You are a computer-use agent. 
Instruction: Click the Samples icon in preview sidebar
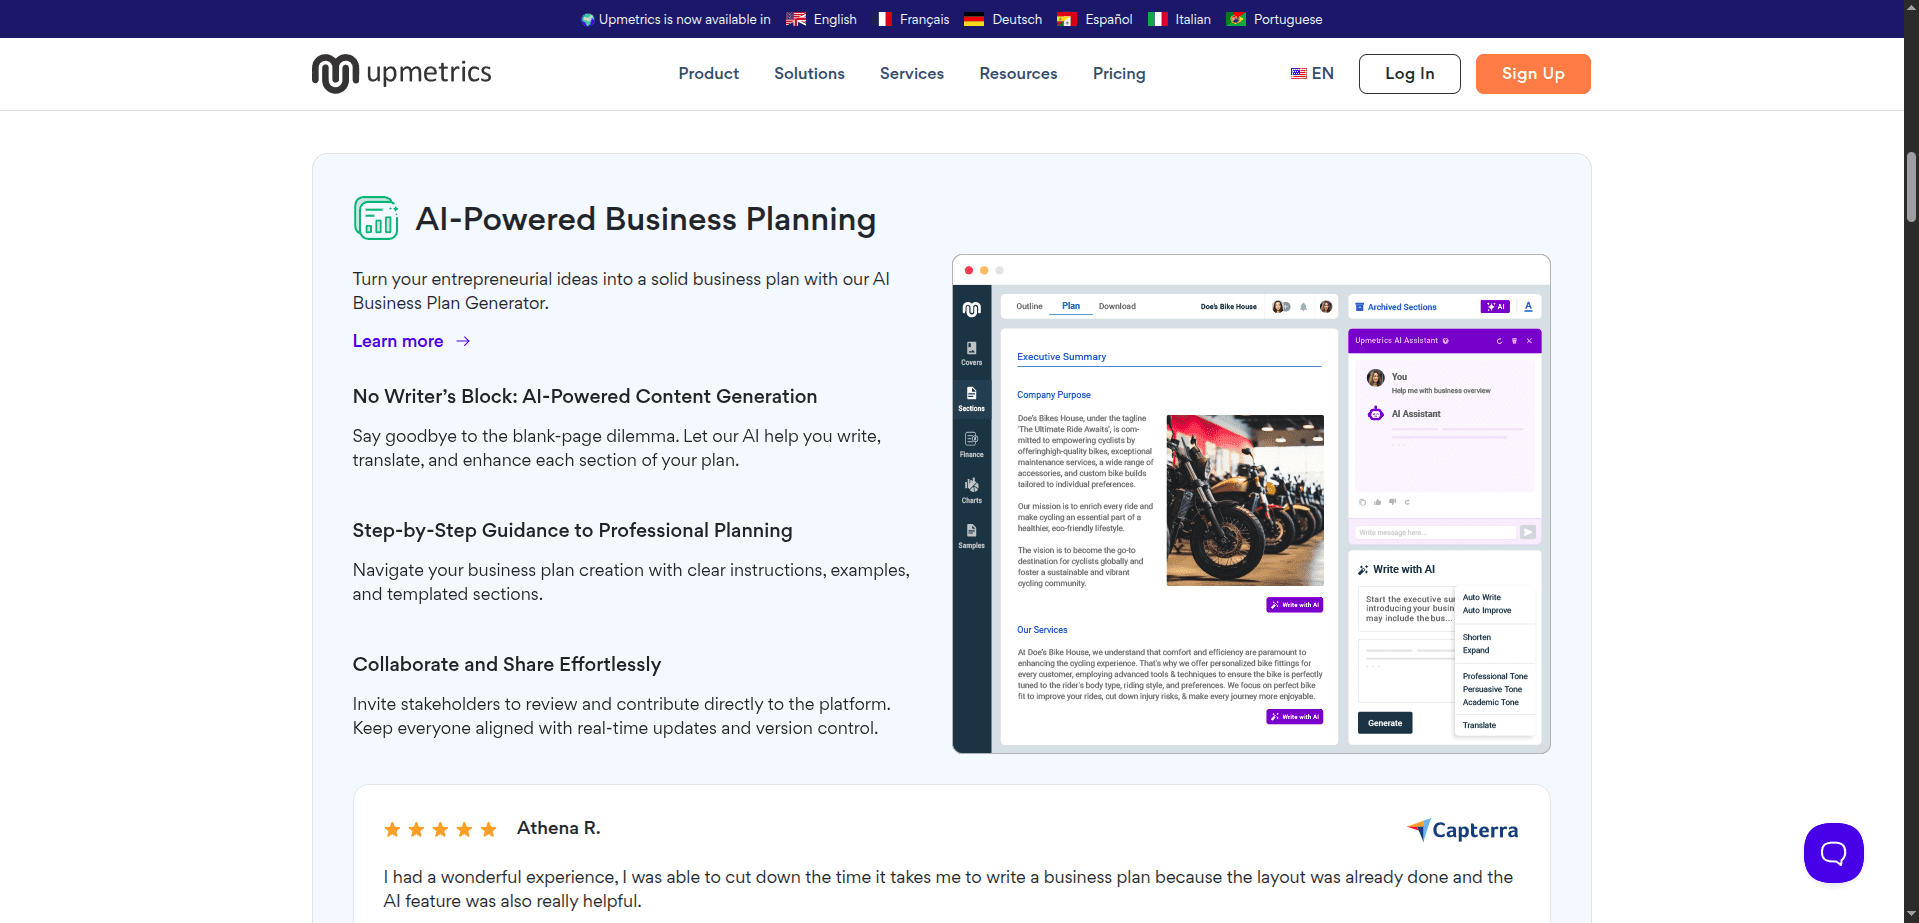click(971, 536)
